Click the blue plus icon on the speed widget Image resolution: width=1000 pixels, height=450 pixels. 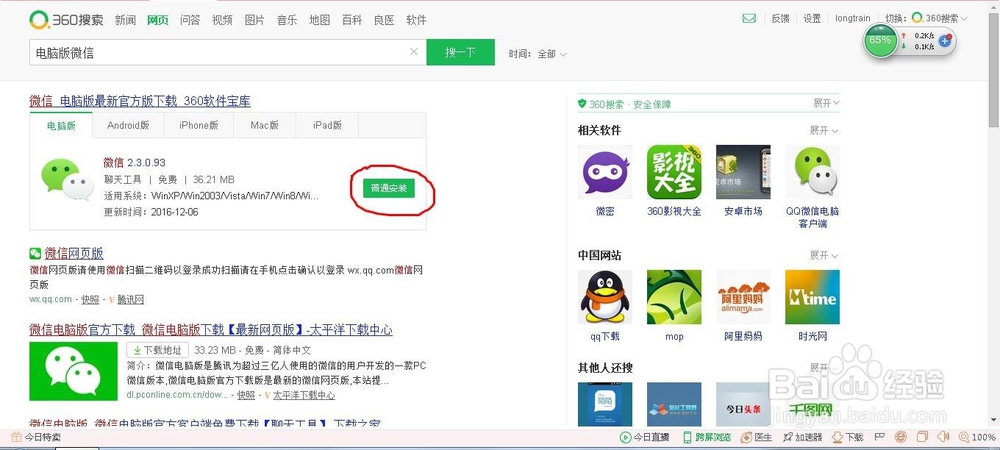point(945,40)
